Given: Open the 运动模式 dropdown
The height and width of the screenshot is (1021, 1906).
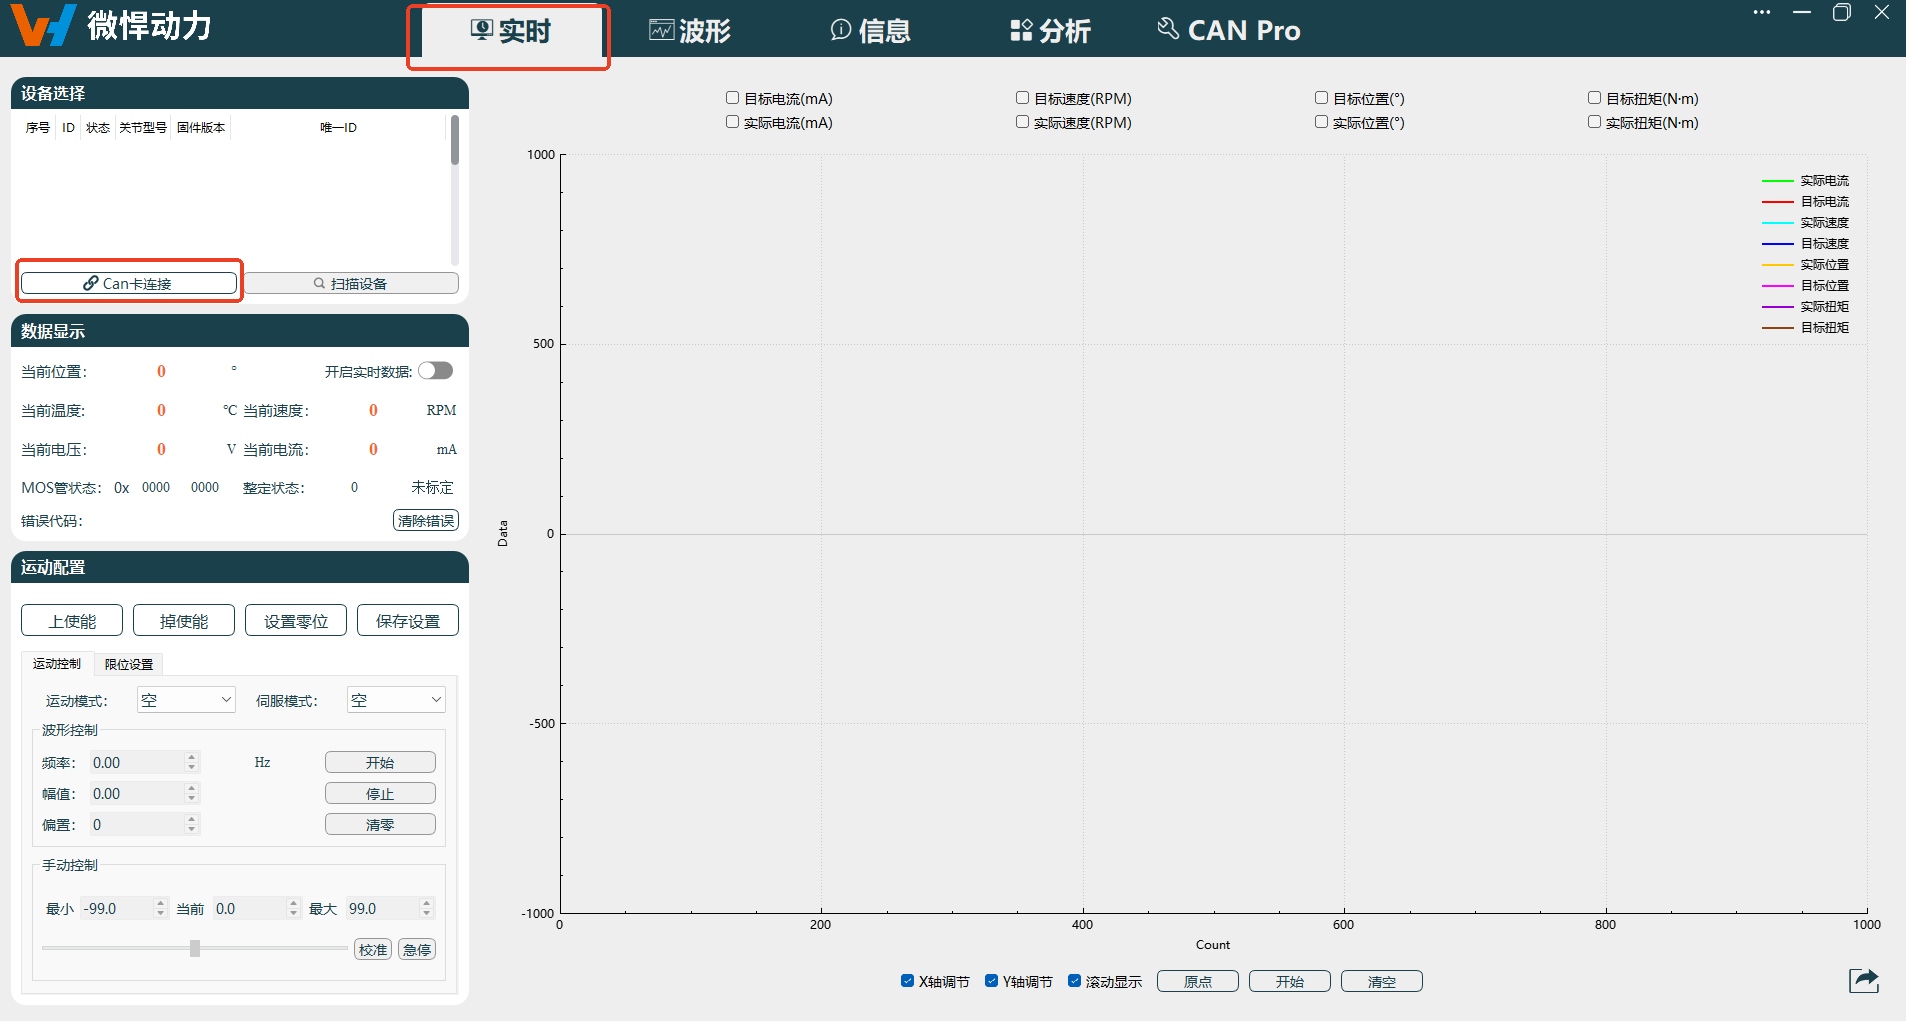Looking at the screenshot, I should 186,700.
